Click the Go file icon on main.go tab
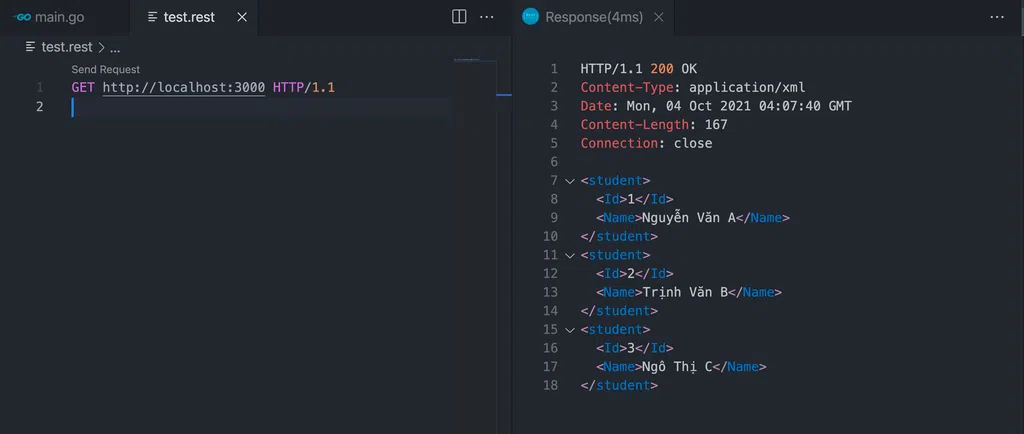This screenshot has height=434, width=1024. [22, 17]
